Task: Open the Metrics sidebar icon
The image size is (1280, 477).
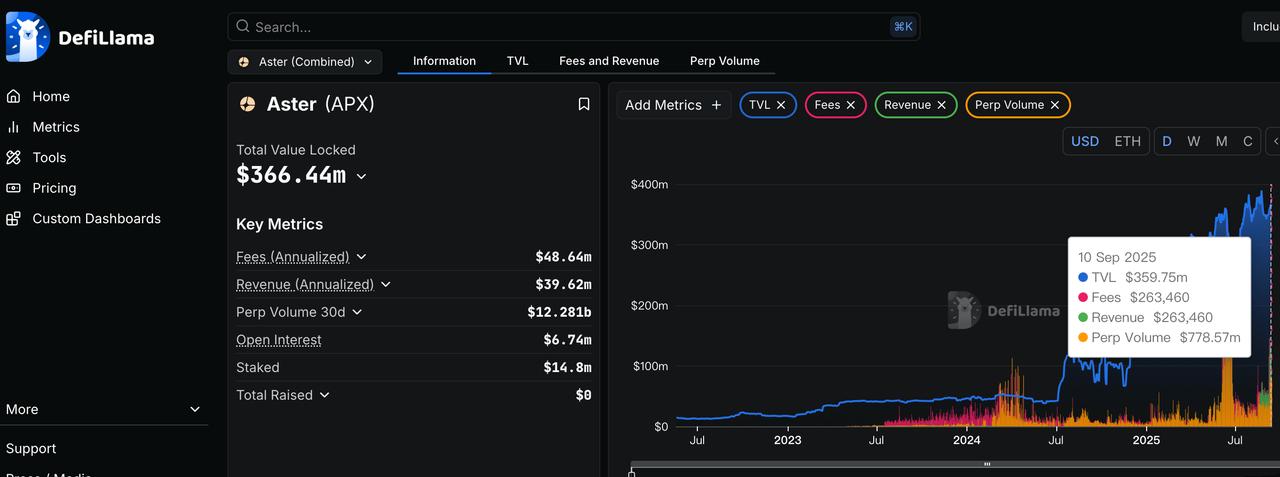Action: (13, 127)
